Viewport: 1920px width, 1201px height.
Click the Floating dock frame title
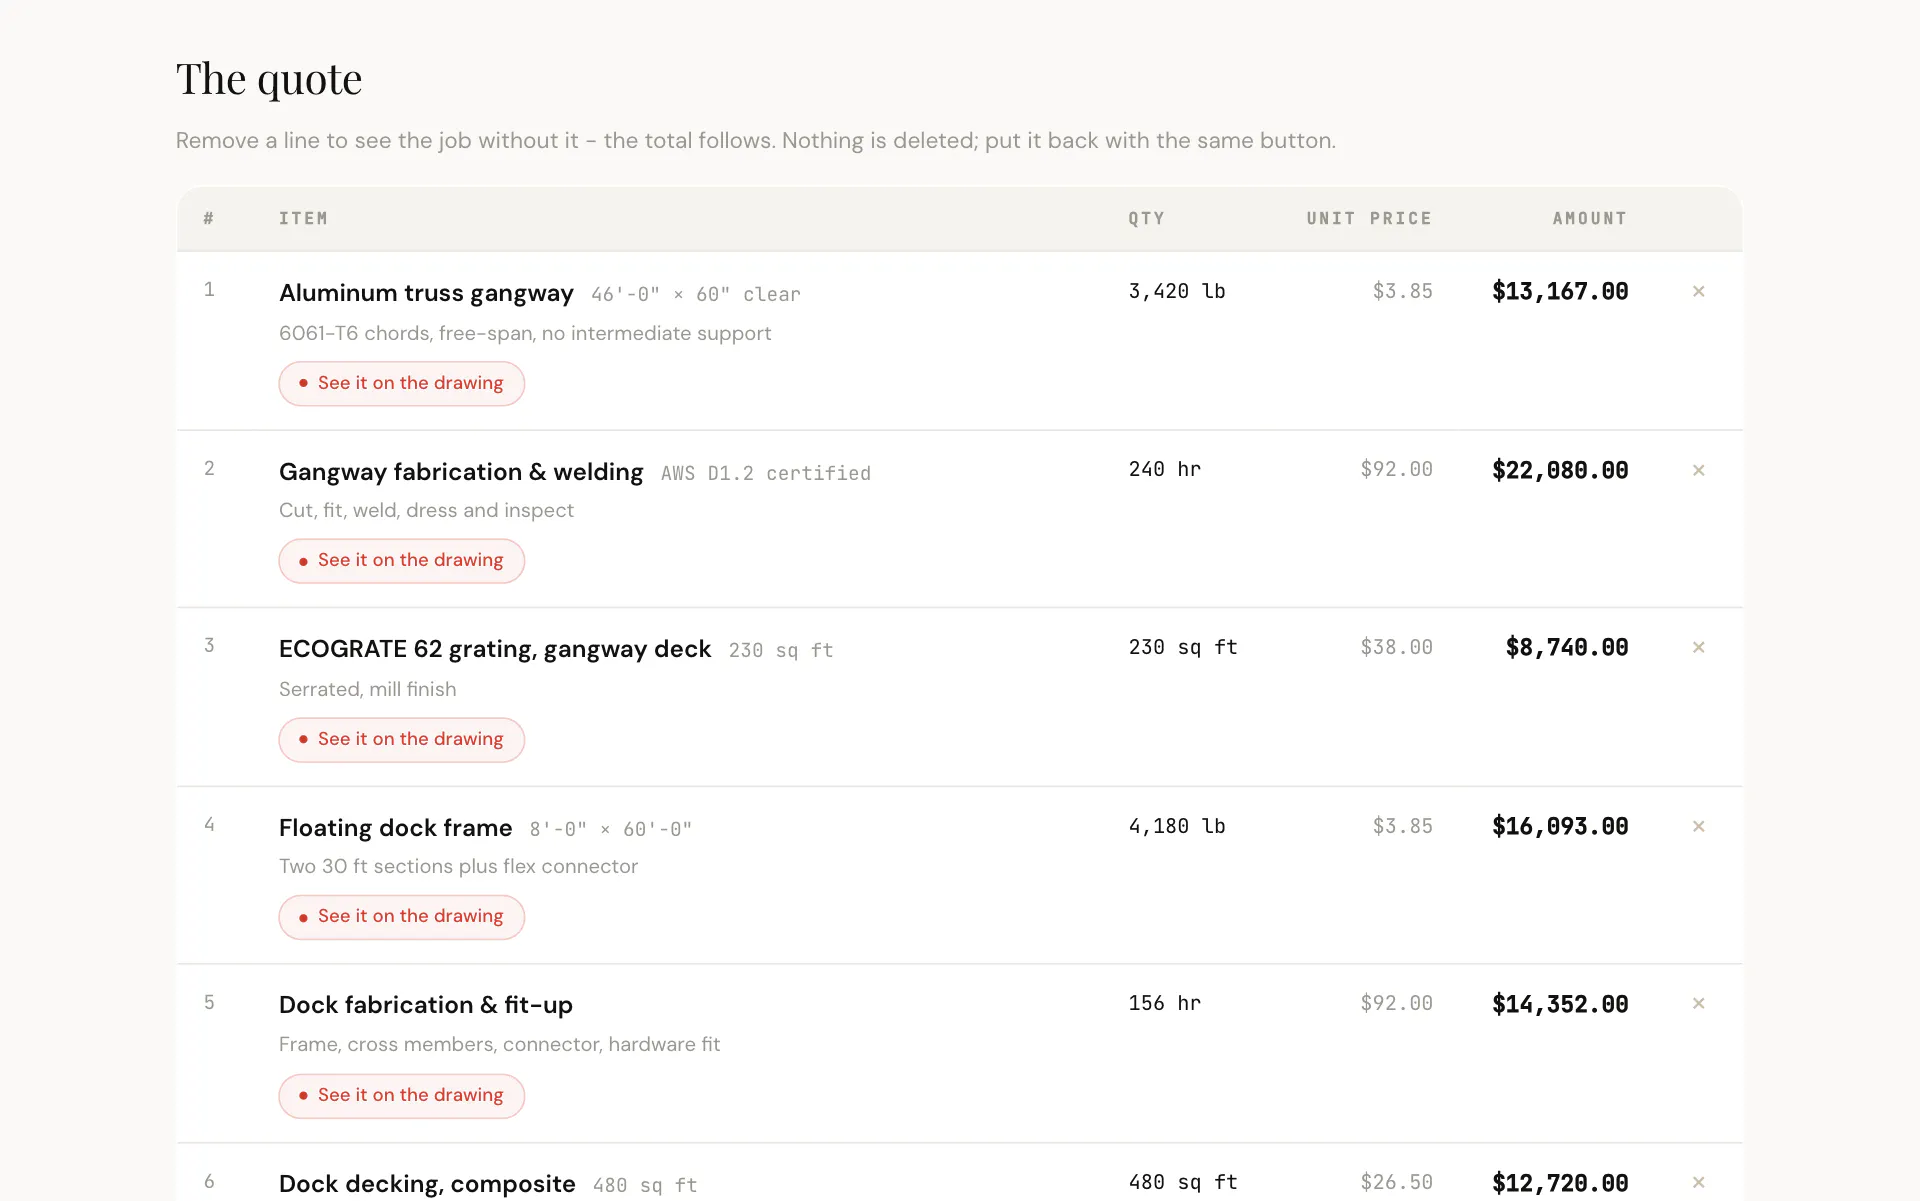point(395,828)
